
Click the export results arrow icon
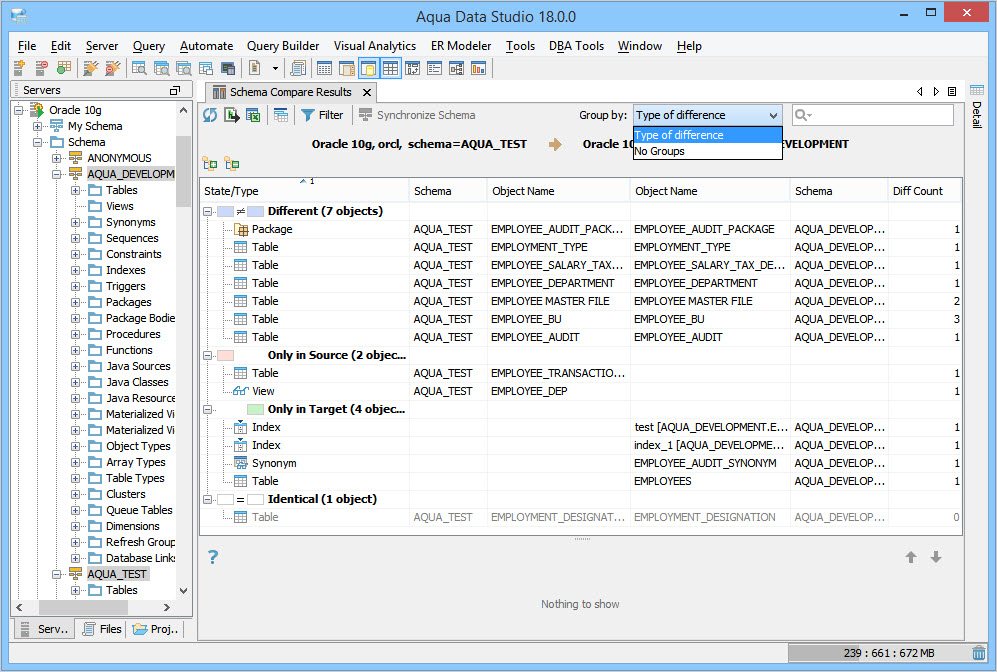[231, 115]
